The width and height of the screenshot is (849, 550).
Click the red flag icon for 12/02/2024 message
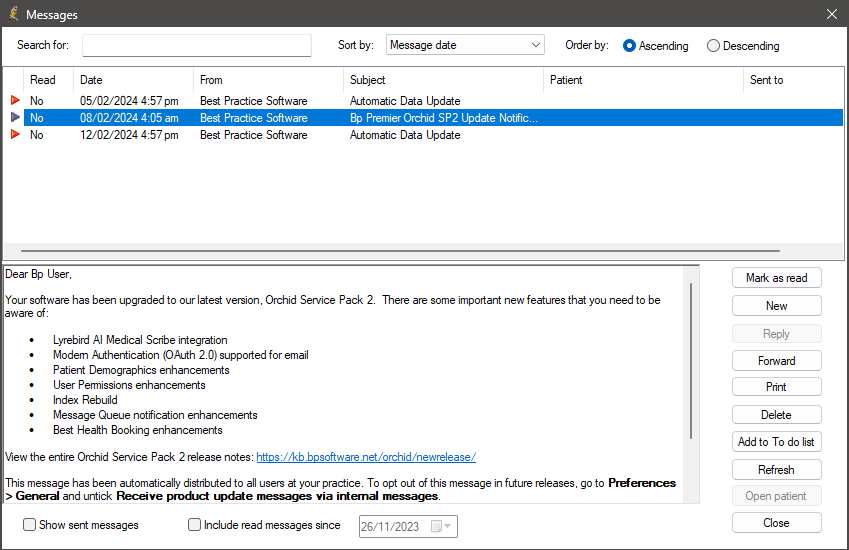(x=15, y=134)
